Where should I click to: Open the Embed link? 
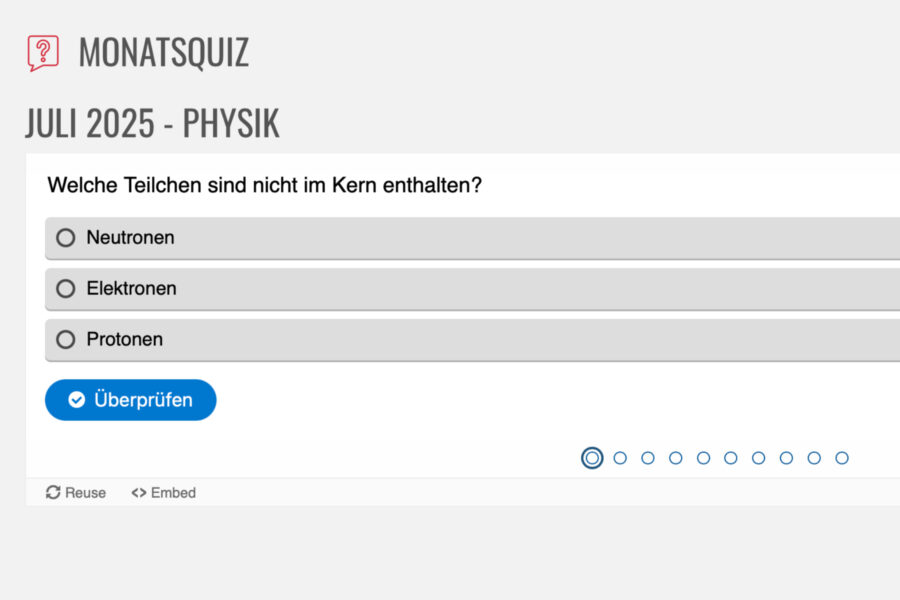coord(173,493)
